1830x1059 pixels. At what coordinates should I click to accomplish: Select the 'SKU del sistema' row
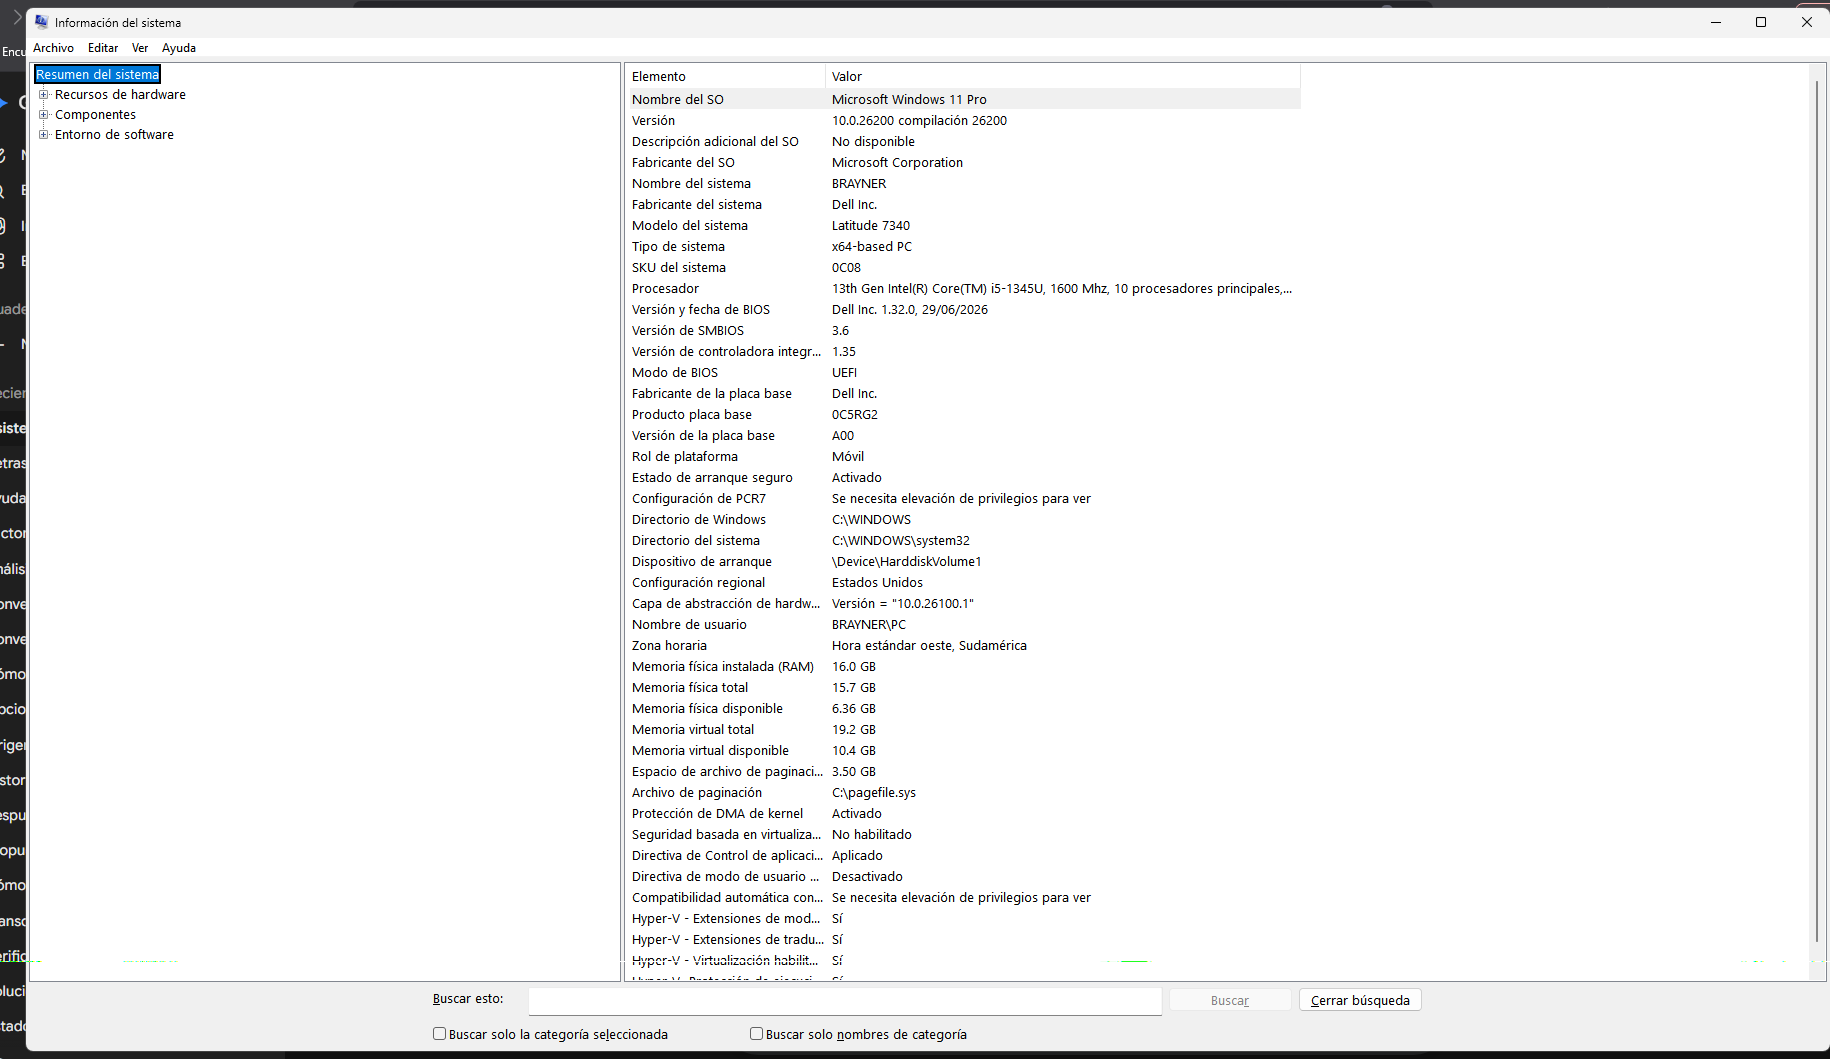click(963, 267)
